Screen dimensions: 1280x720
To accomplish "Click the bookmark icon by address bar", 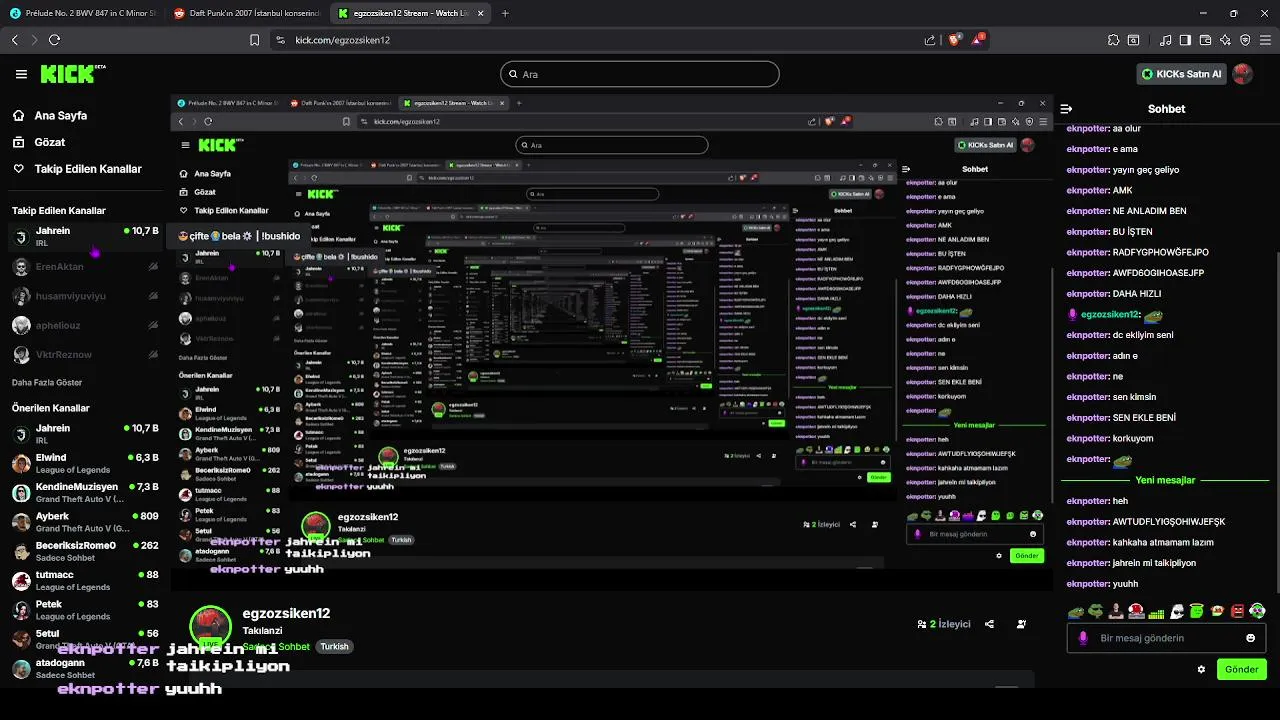I will (254, 40).
